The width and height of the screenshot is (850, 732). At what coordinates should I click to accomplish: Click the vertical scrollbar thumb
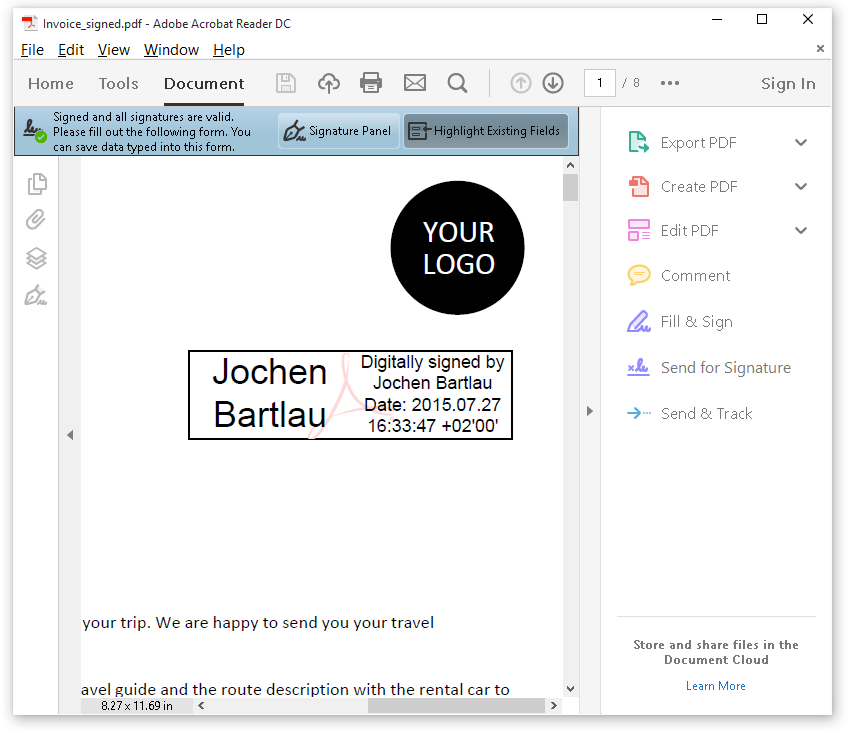tap(570, 188)
